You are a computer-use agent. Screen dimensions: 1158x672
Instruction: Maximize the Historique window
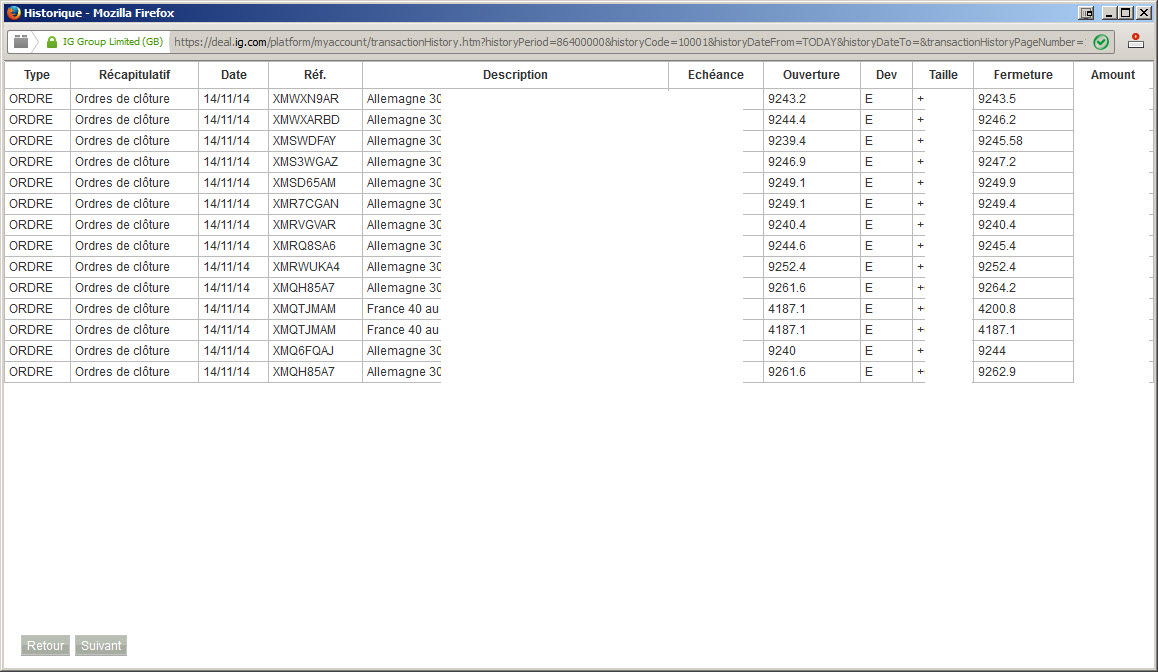(1126, 13)
